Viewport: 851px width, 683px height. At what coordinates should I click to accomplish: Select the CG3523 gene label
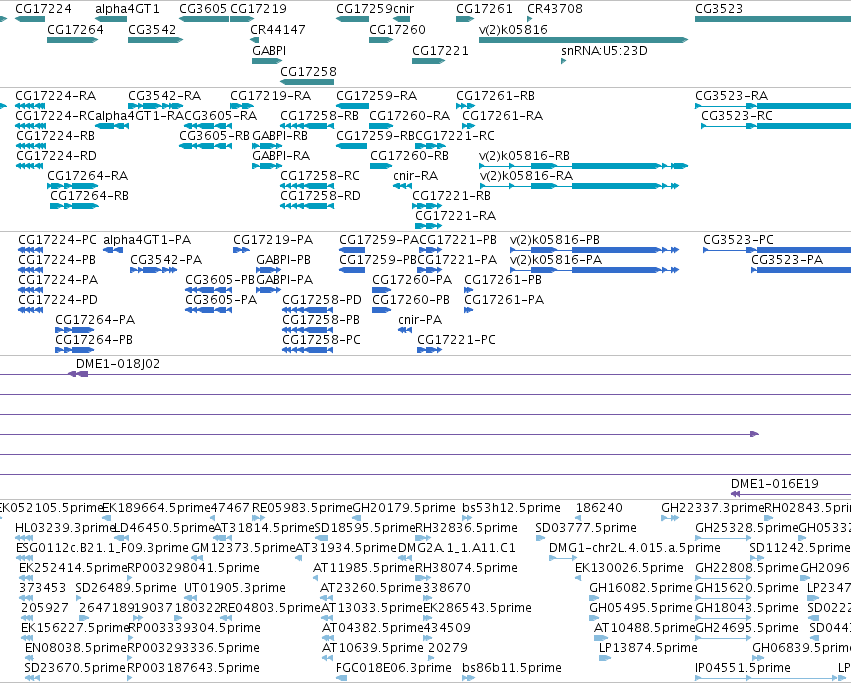coord(719,9)
